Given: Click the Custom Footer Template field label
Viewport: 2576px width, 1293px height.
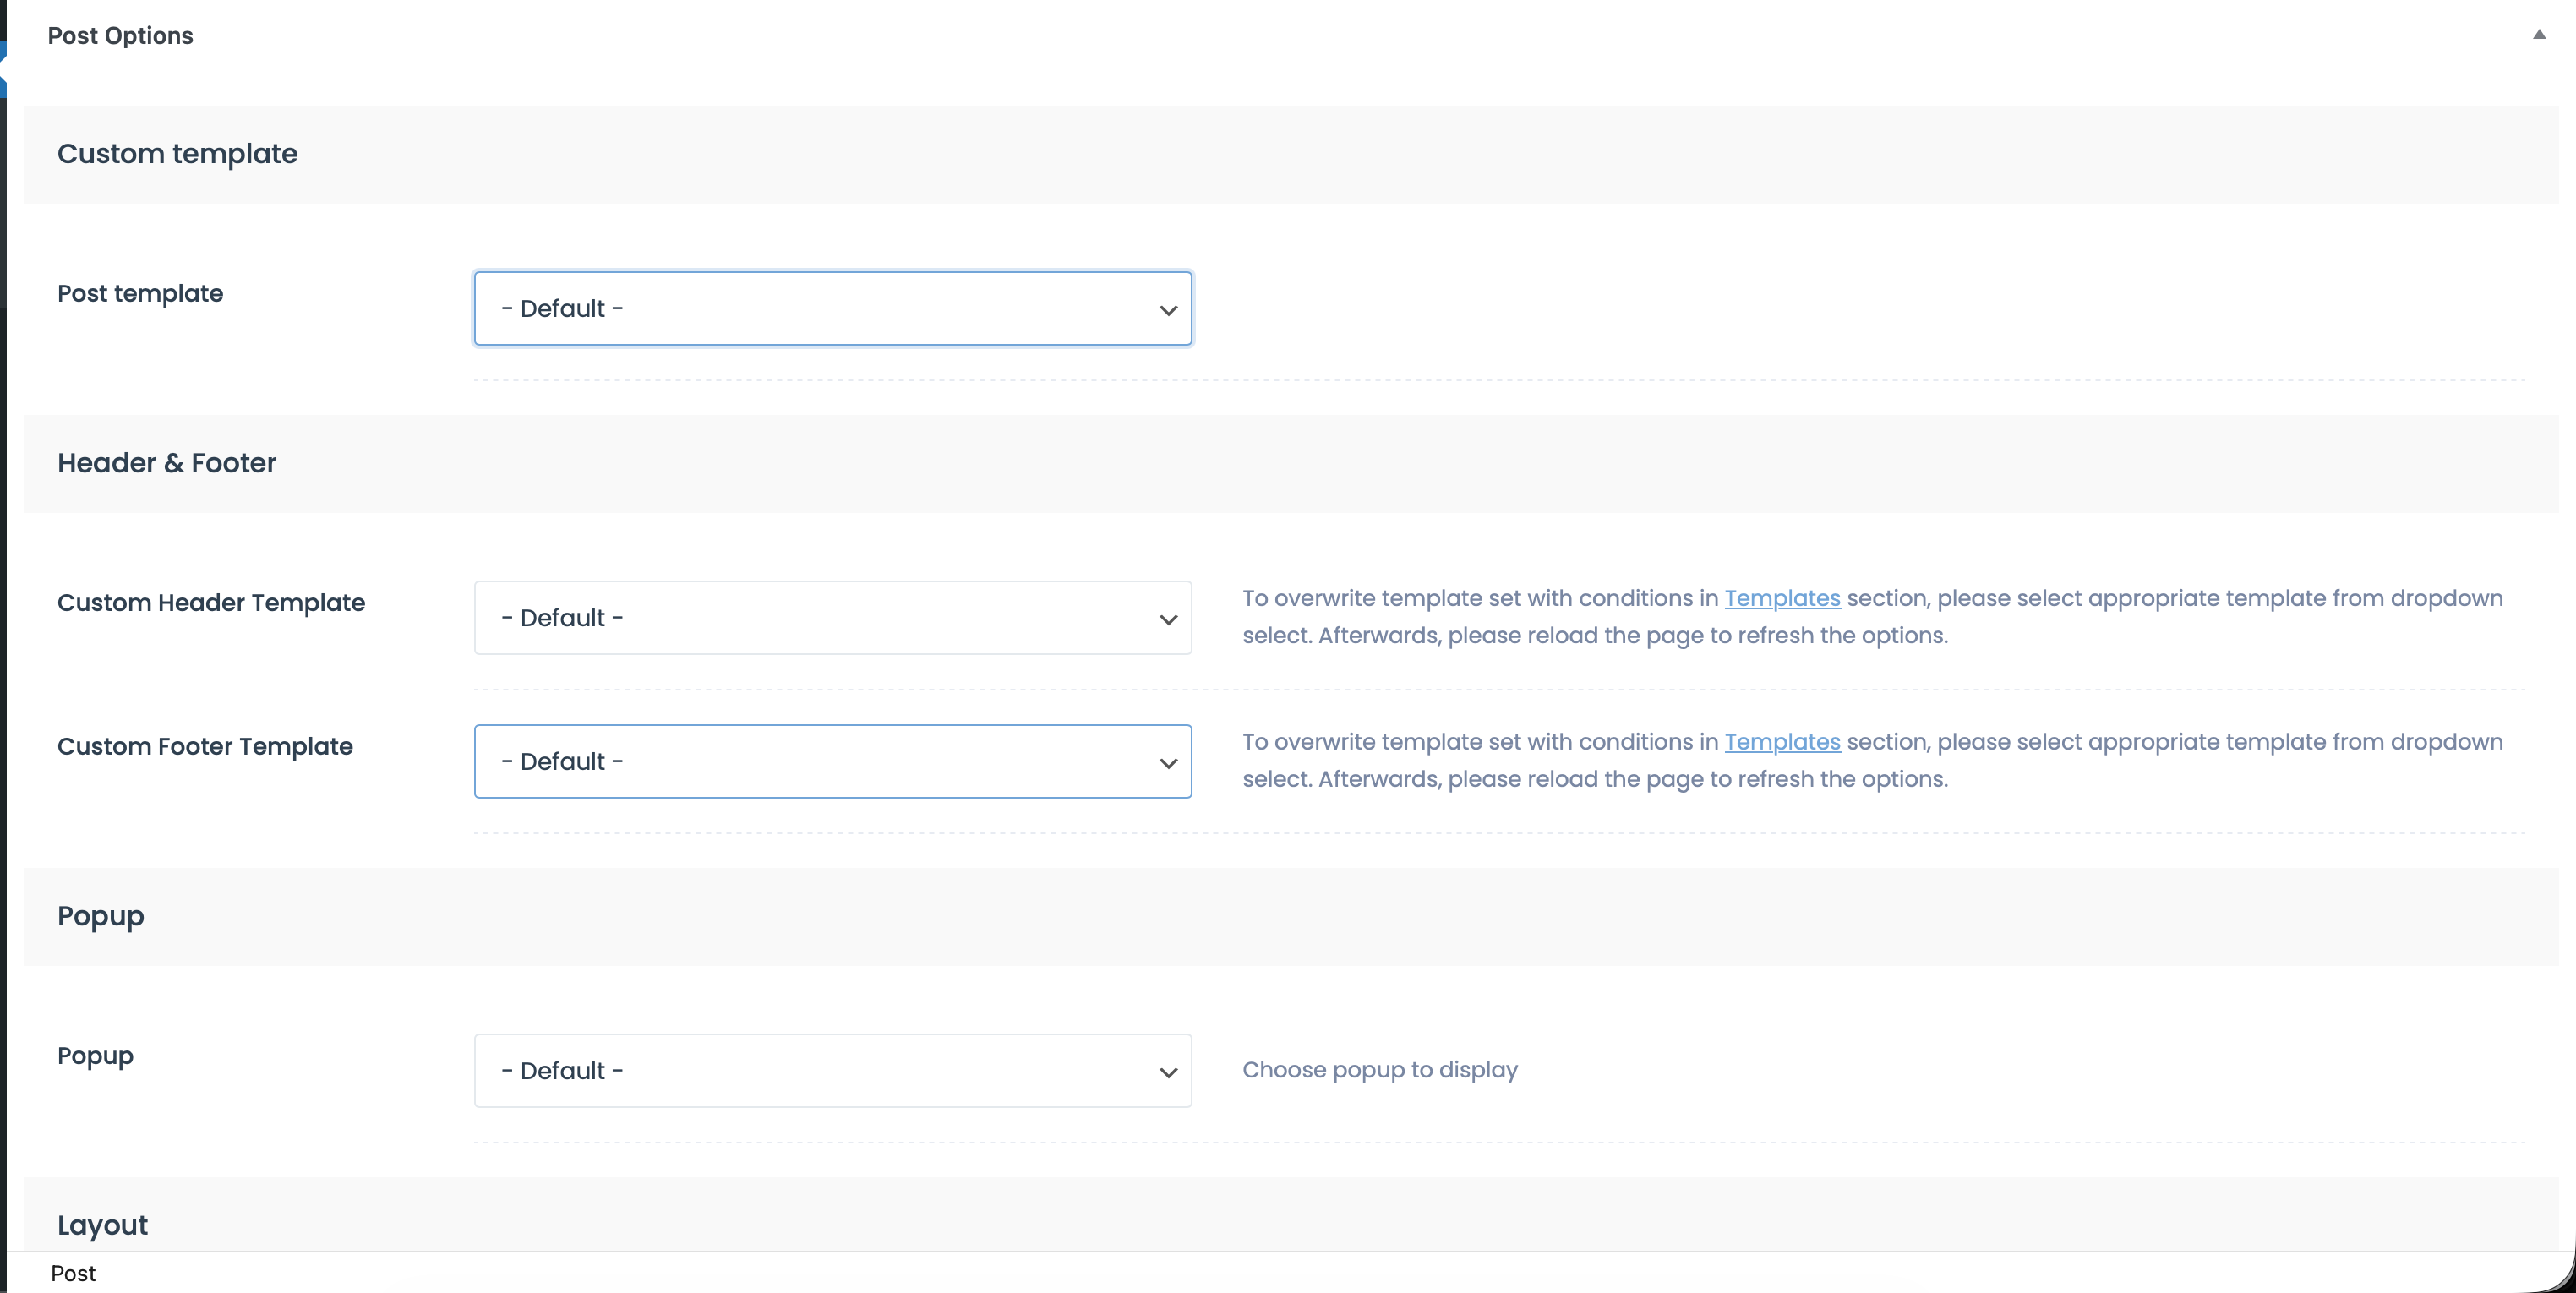Looking at the screenshot, I should (x=205, y=747).
